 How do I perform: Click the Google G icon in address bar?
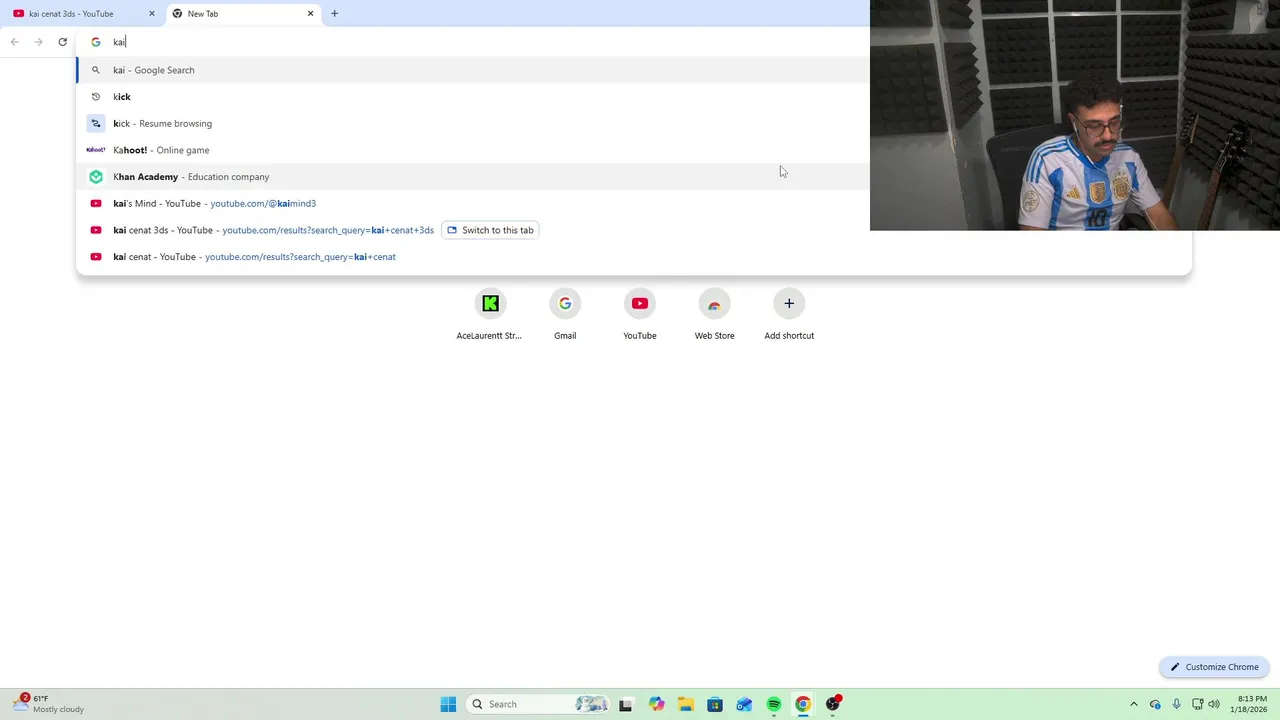click(96, 42)
